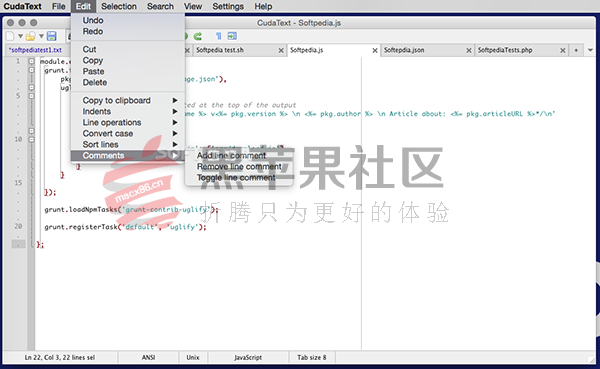Screen dimensions: 600x369
Task: Open the tab list arrow at far right
Action: tap(590, 50)
